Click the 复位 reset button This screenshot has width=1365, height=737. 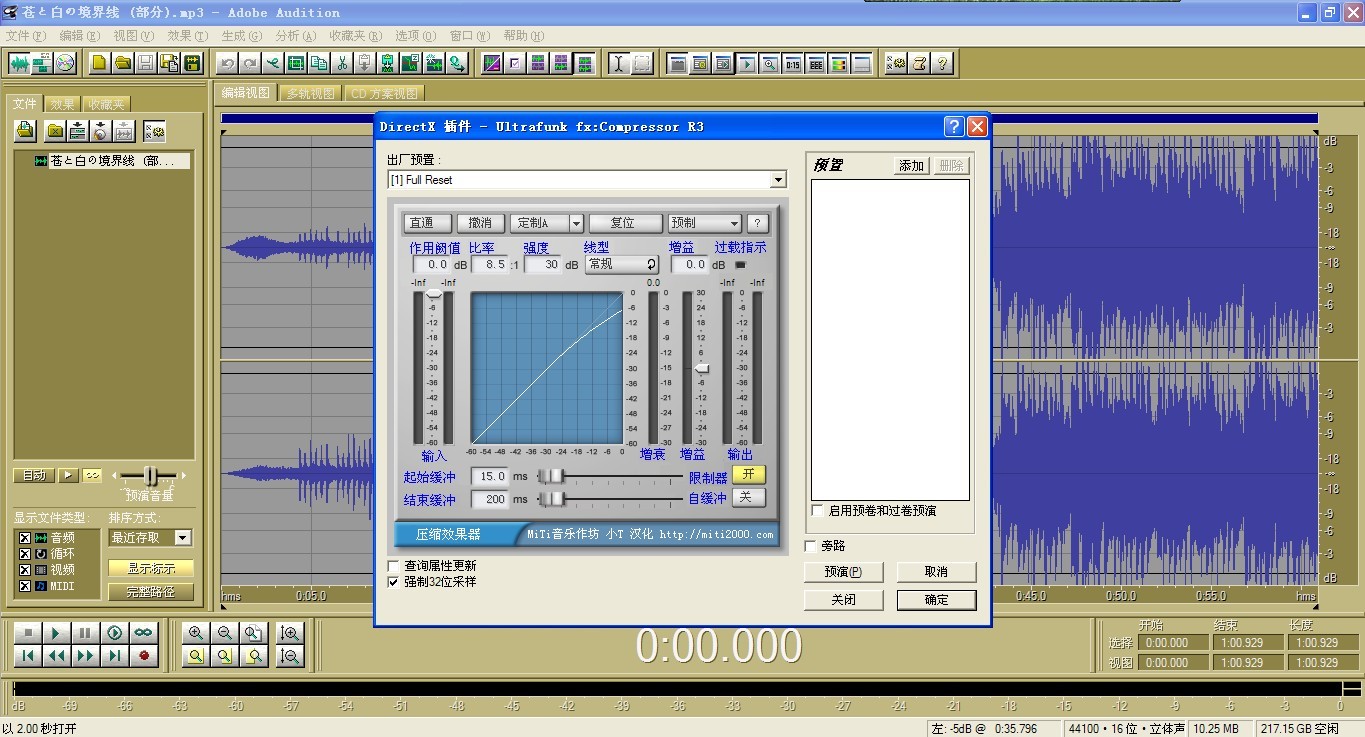[x=625, y=223]
